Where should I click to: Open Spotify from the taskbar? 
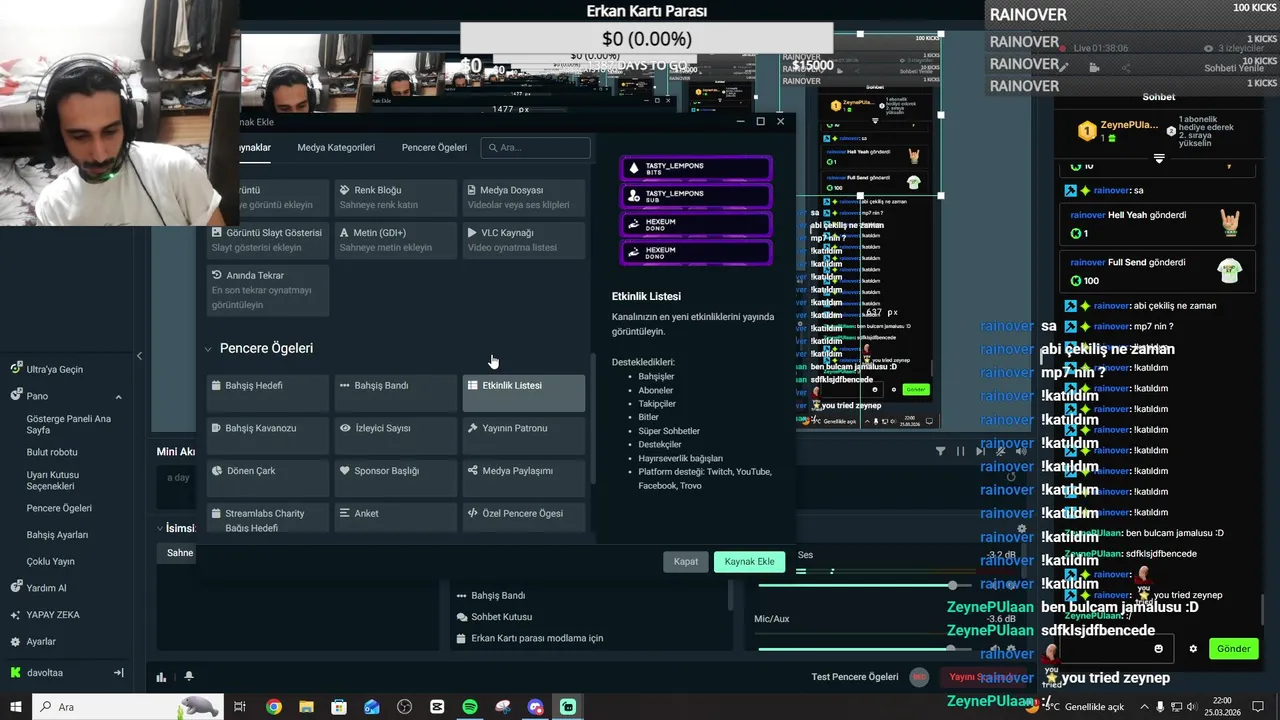point(470,707)
